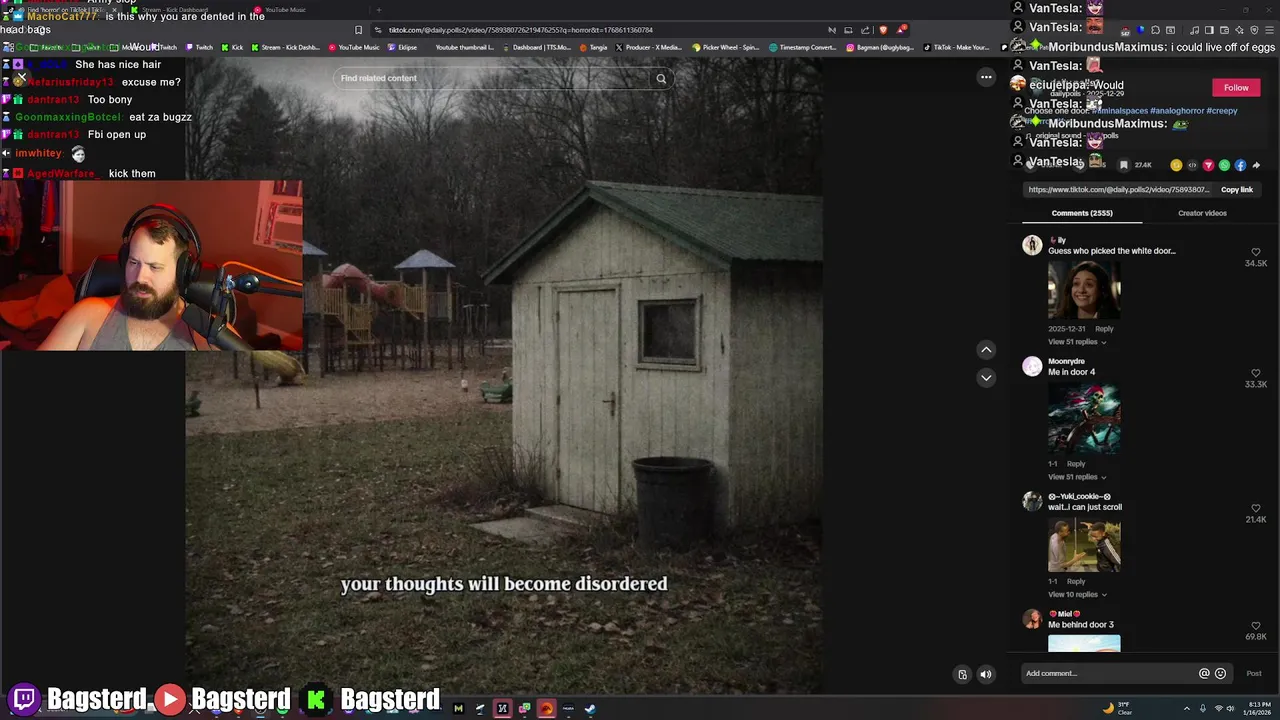Toggle the picture-in-picture miniplayer icon
Screen dimensions: 1280x720
coord(962,674)
